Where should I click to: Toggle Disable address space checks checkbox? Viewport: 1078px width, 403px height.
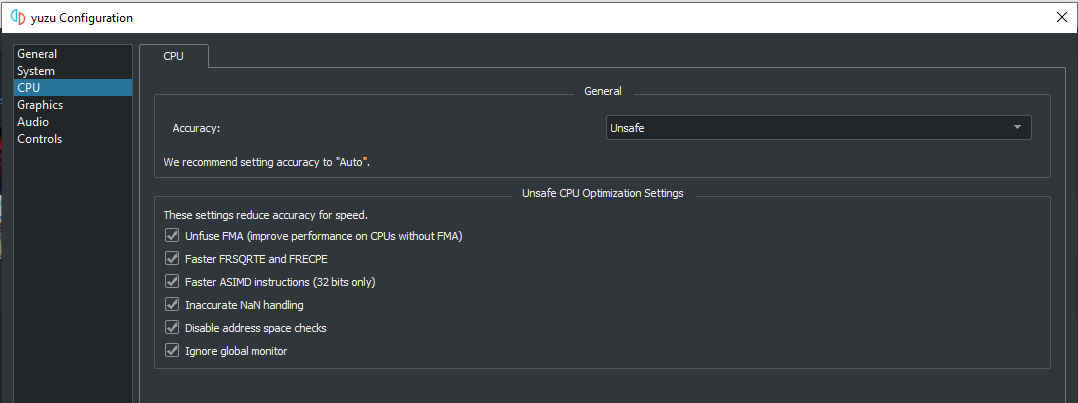click(172, 327)
